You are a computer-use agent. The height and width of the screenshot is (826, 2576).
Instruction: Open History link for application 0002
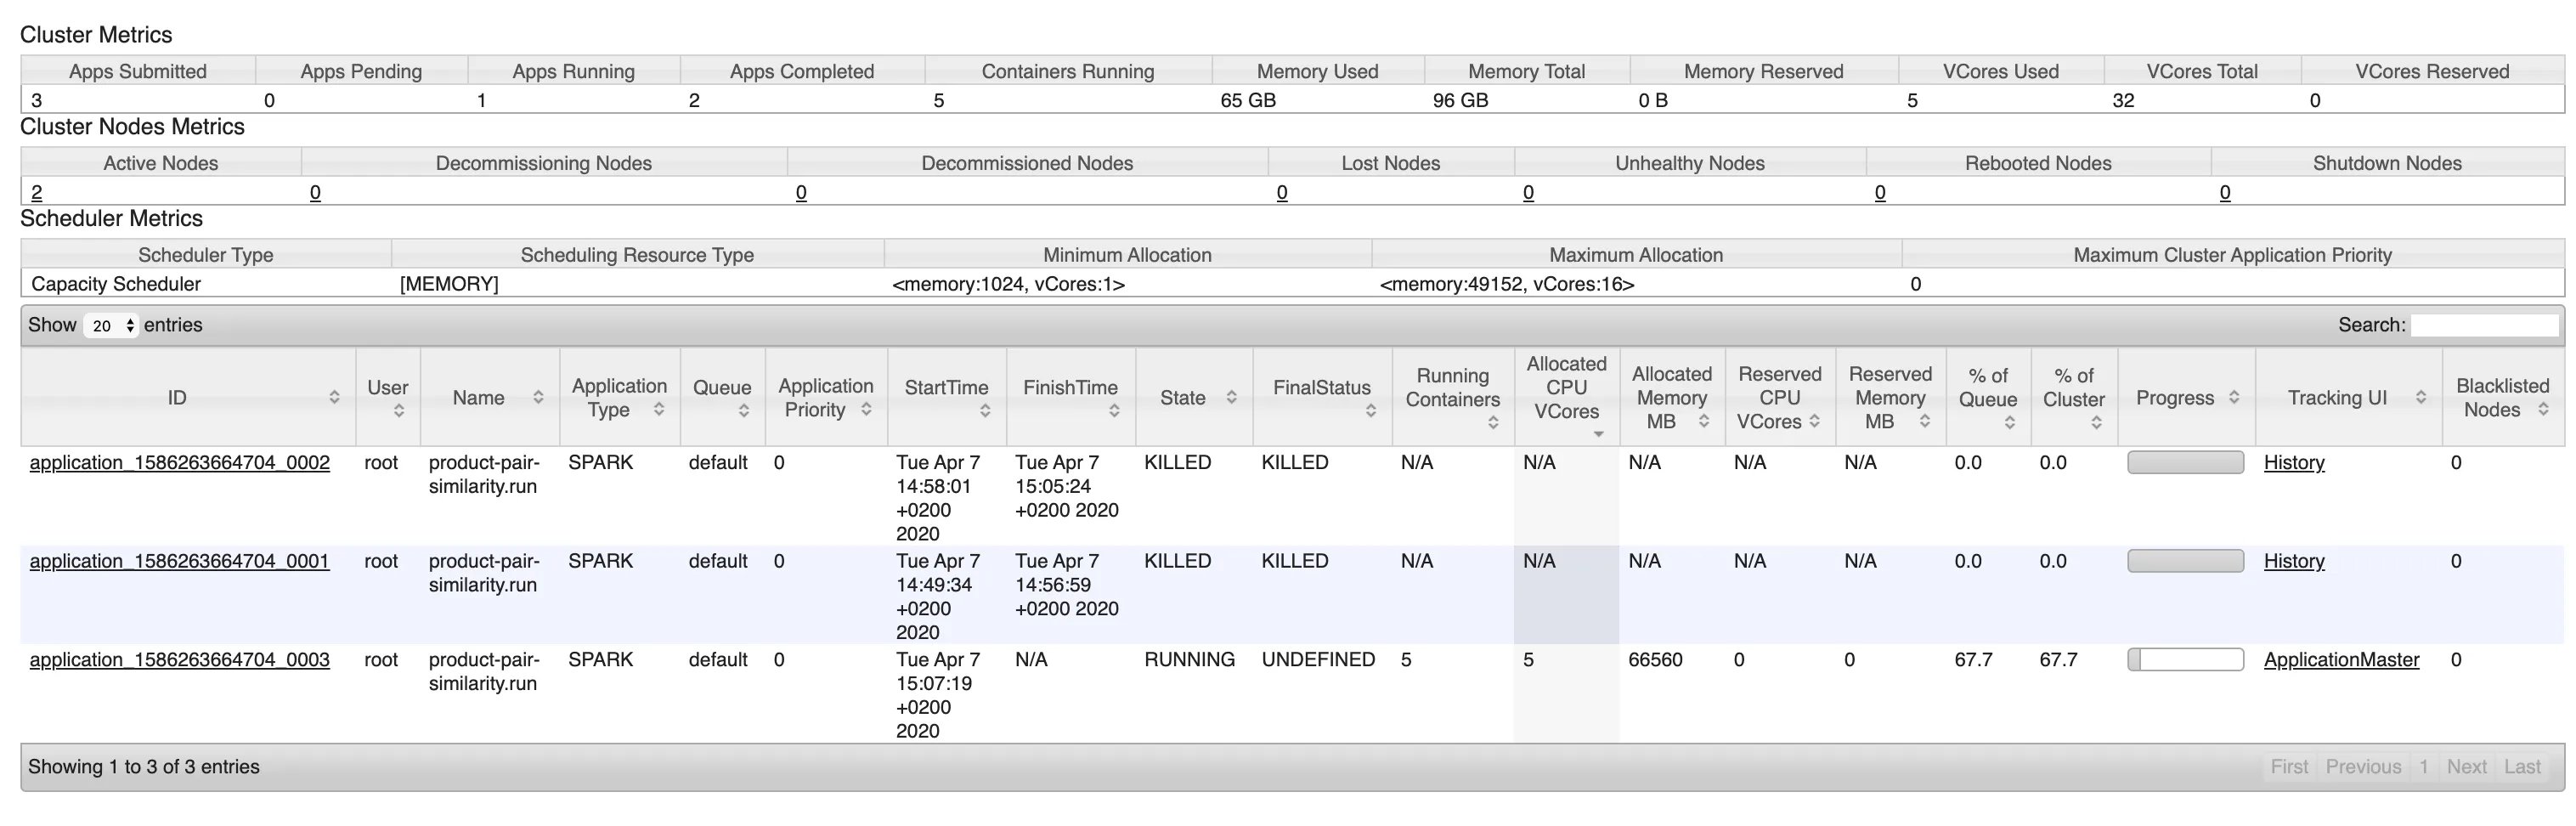coord(2294,462)
